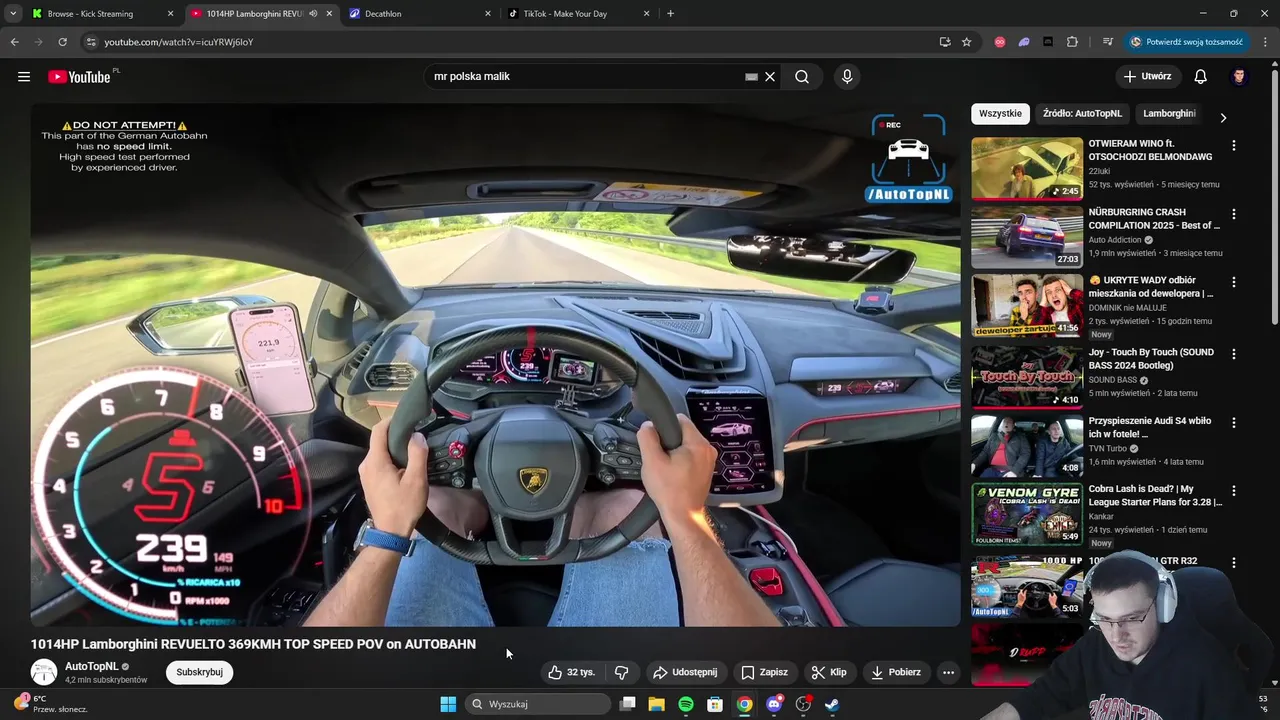Open the Windows Start menu

pyautogui.click(x=448, y=704)
